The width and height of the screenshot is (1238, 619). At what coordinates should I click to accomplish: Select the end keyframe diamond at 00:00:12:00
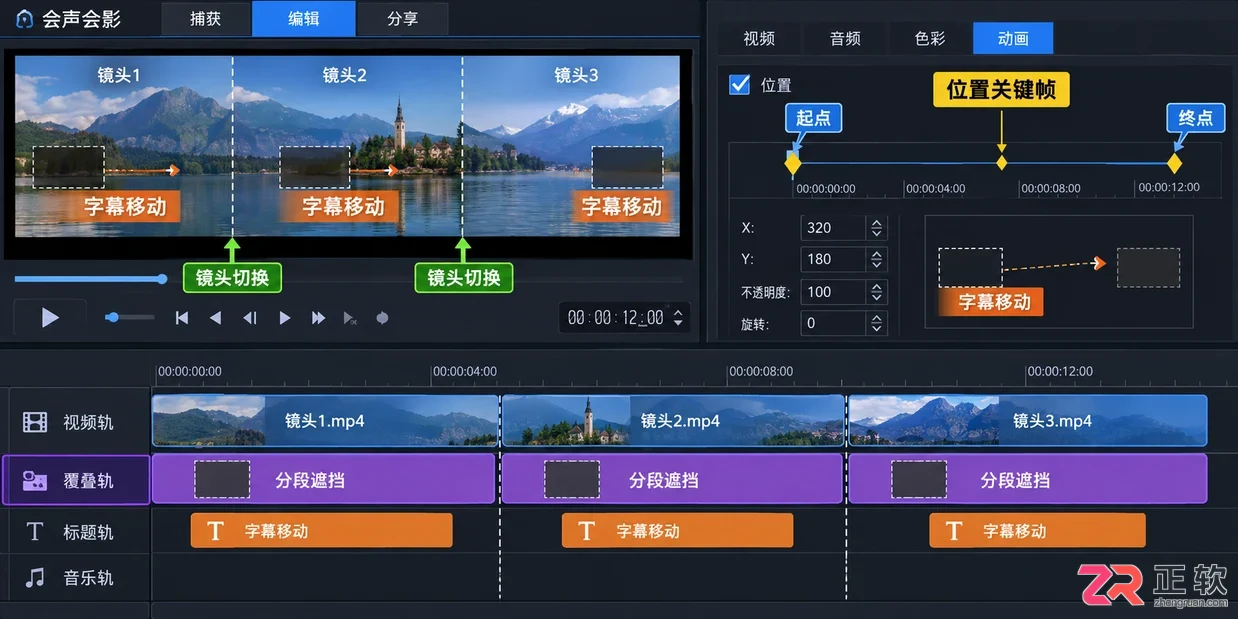(1175, 163)
